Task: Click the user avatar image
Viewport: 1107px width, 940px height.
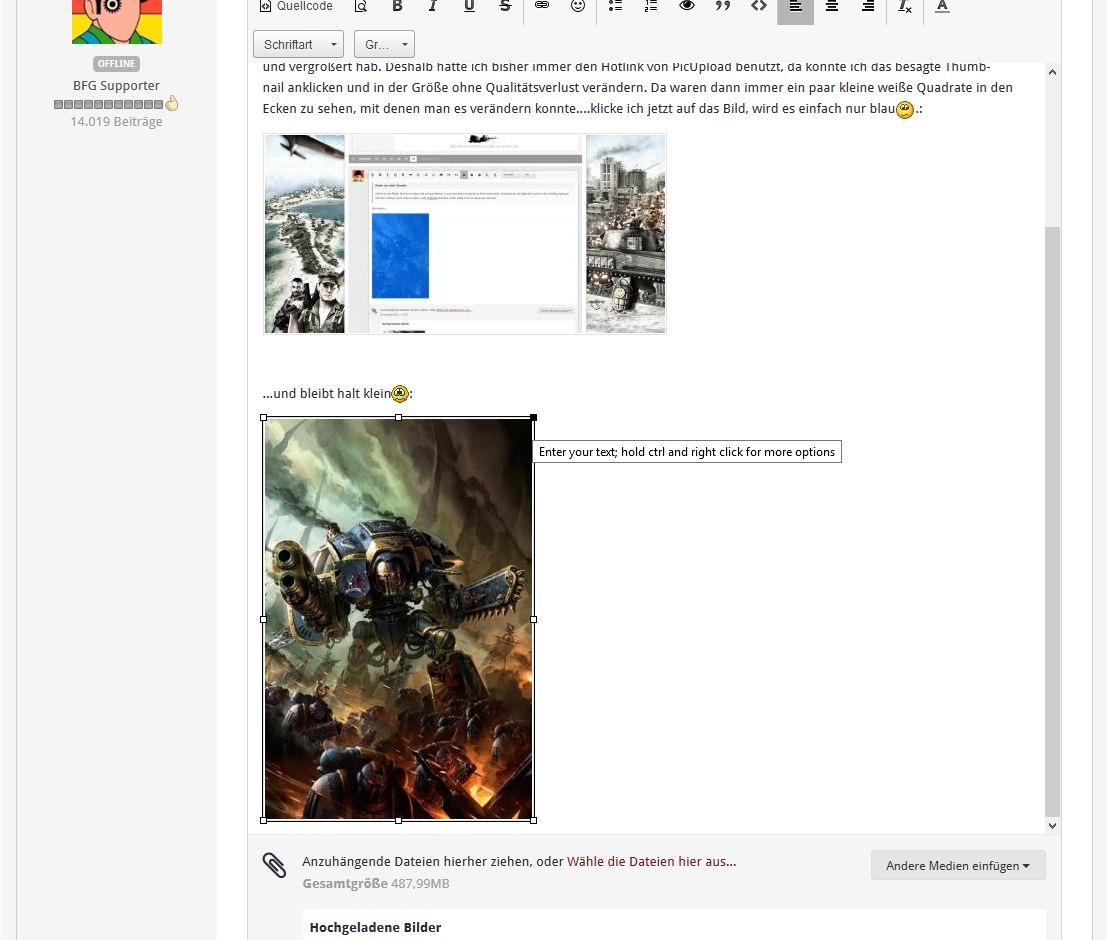Action: coord(117,22)
